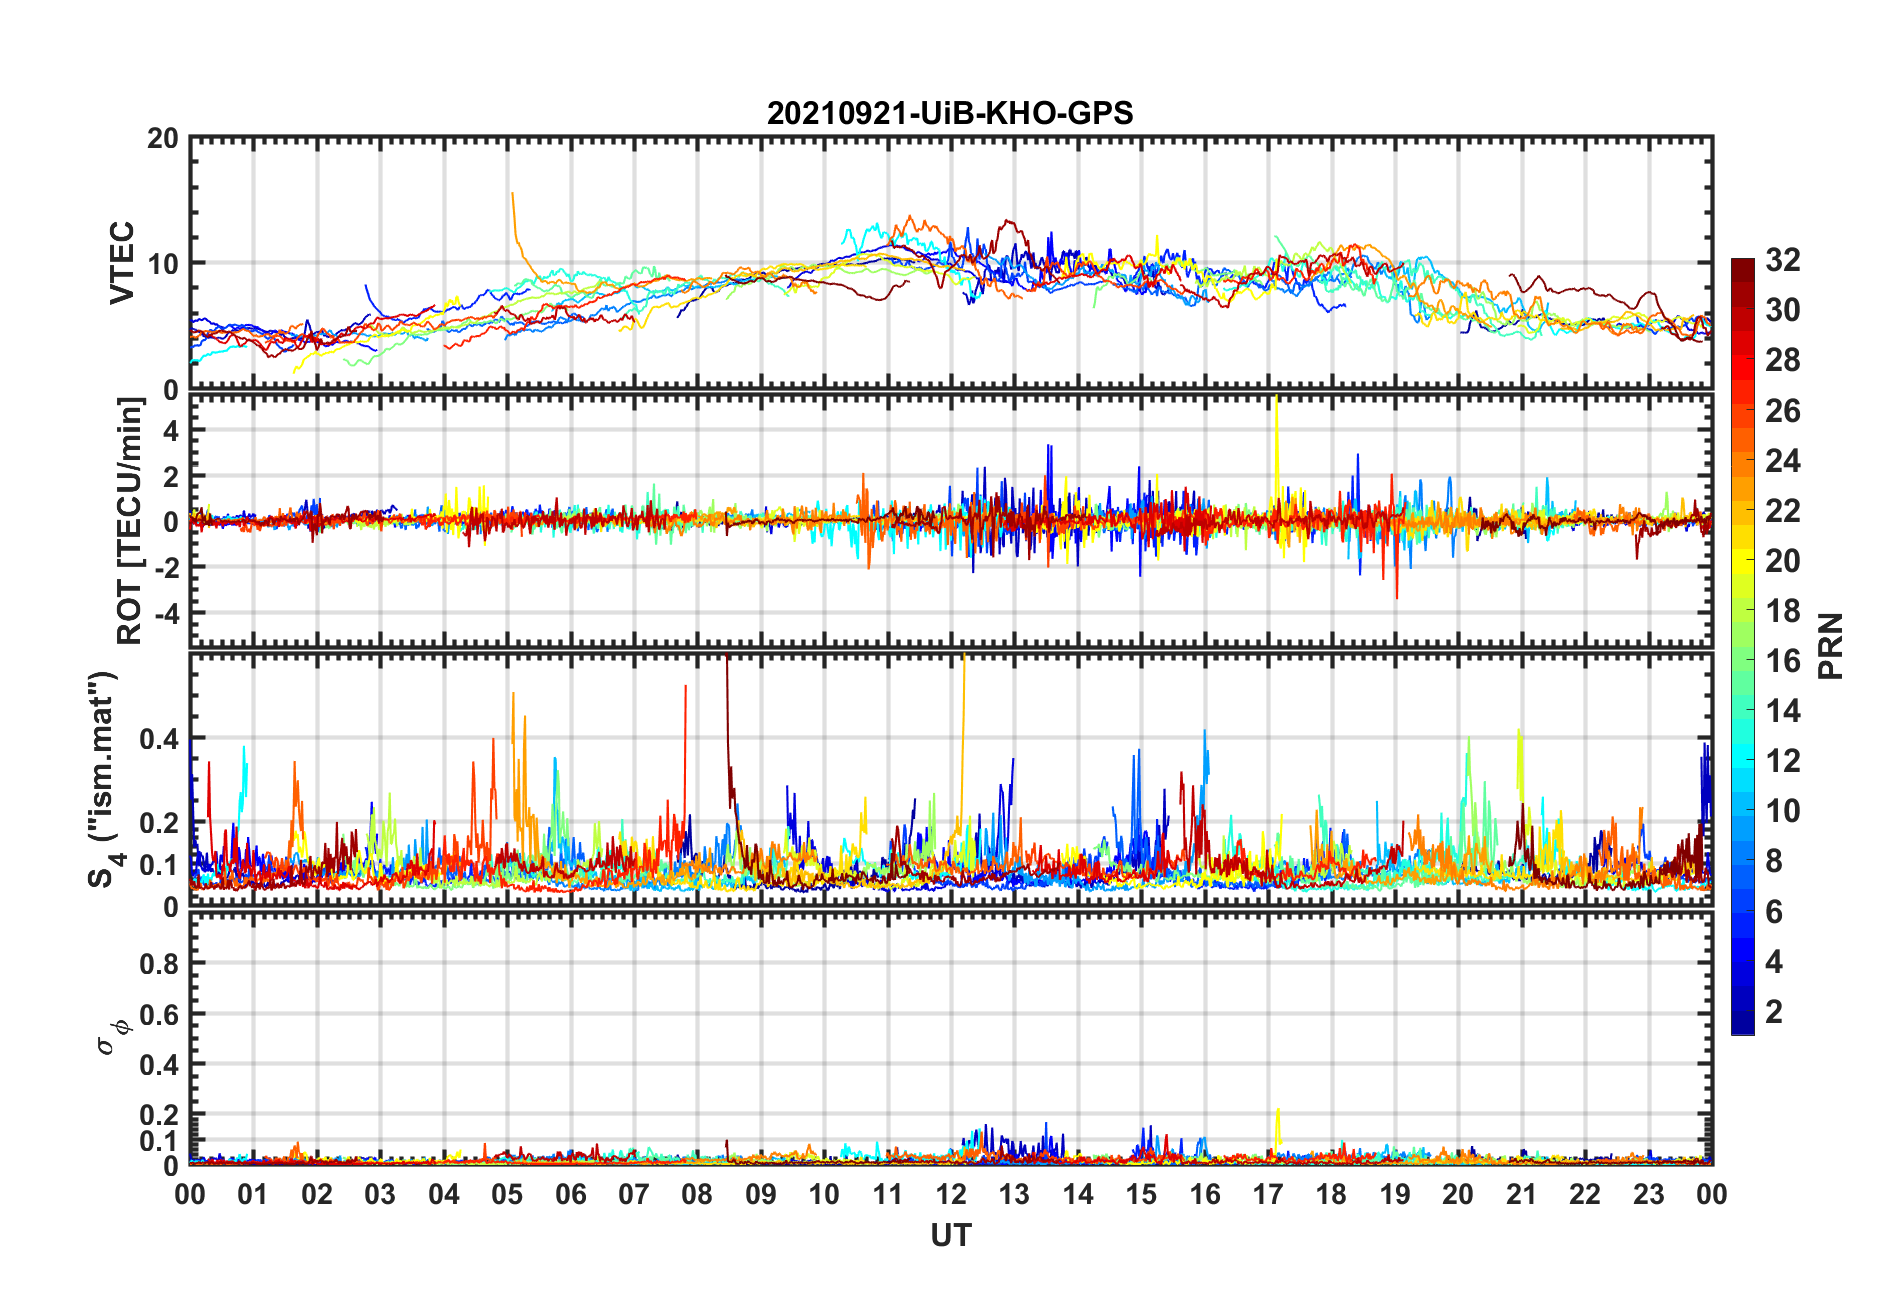Viewport: 1902px width, 1292px height.
Task: Select colorbar tick label "26"
Action: point(1782,410)
